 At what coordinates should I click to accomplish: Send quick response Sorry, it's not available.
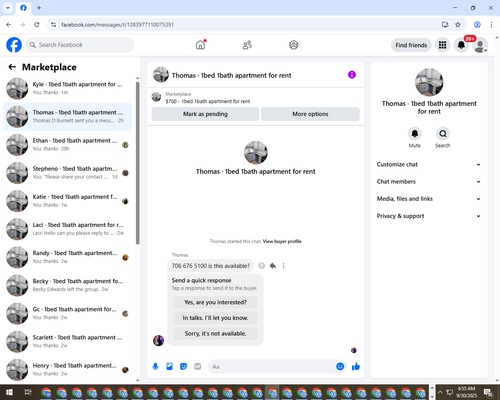(x=215, y=334)
